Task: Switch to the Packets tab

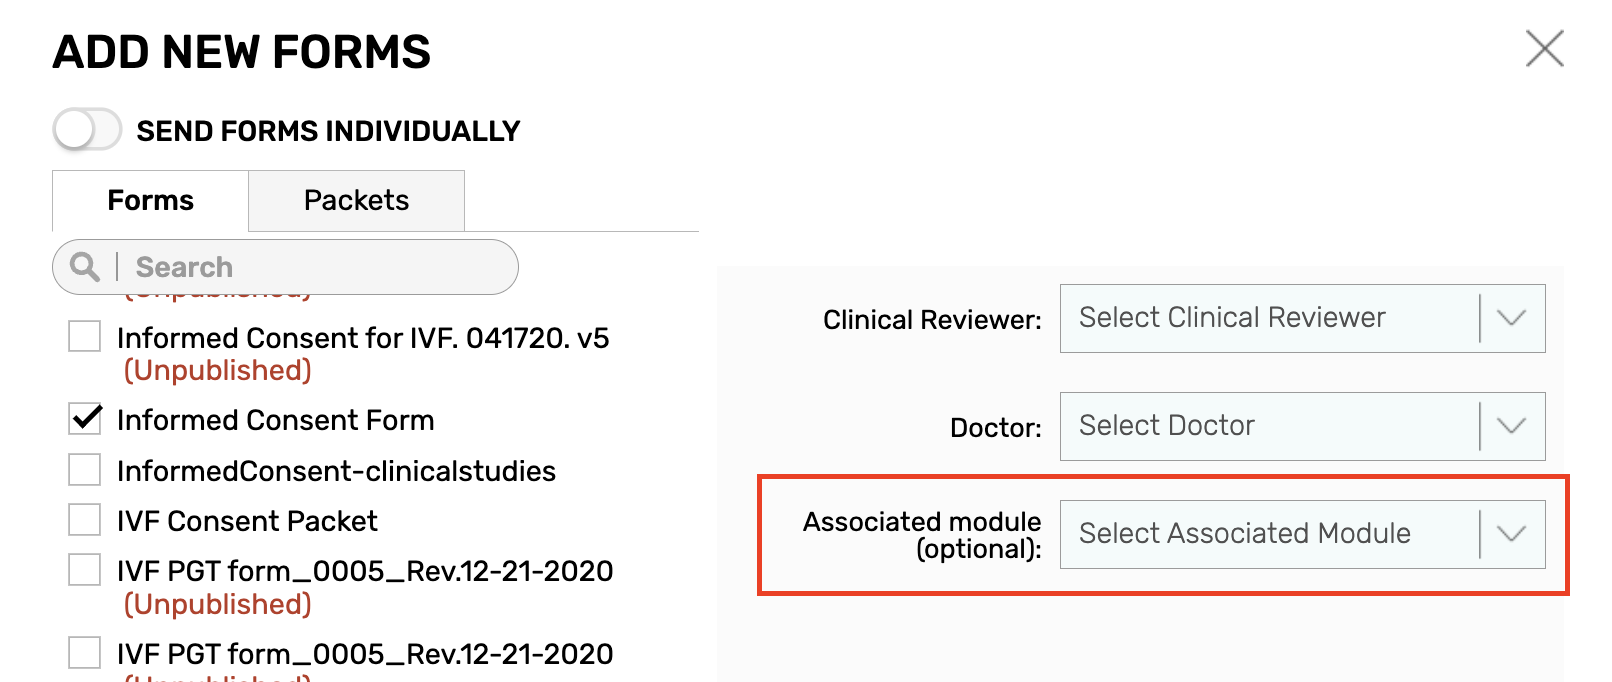Action: coord(356,201)
